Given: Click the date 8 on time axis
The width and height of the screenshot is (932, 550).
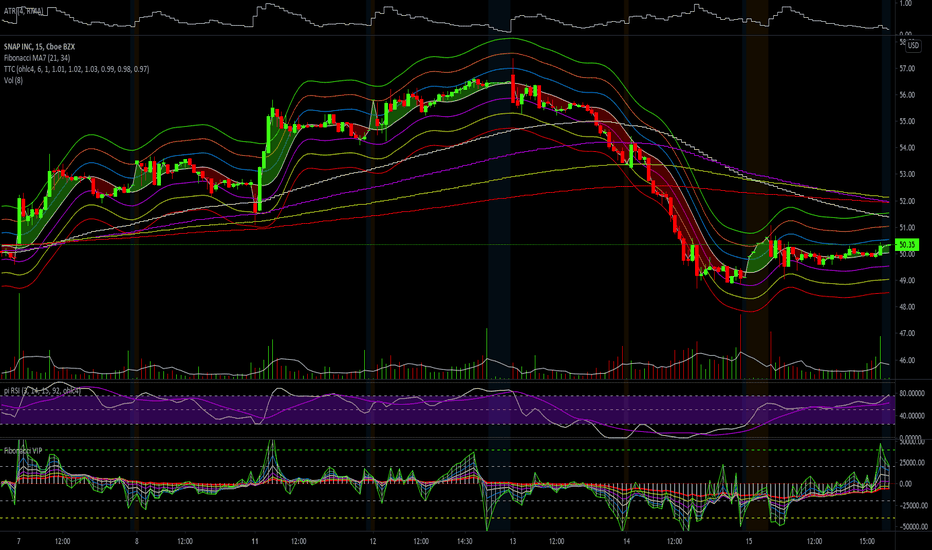Looking at the screenshot, I should [x=137, y=542].
